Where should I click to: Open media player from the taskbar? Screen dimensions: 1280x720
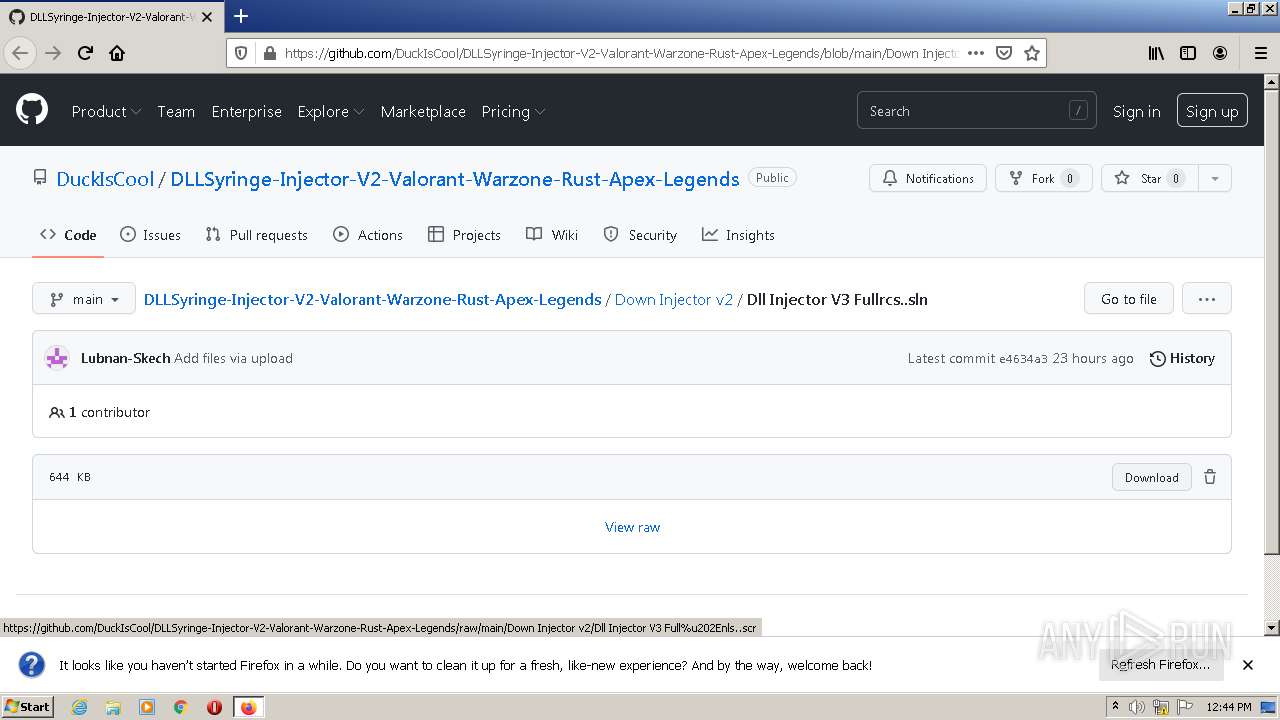coord(147,707)
